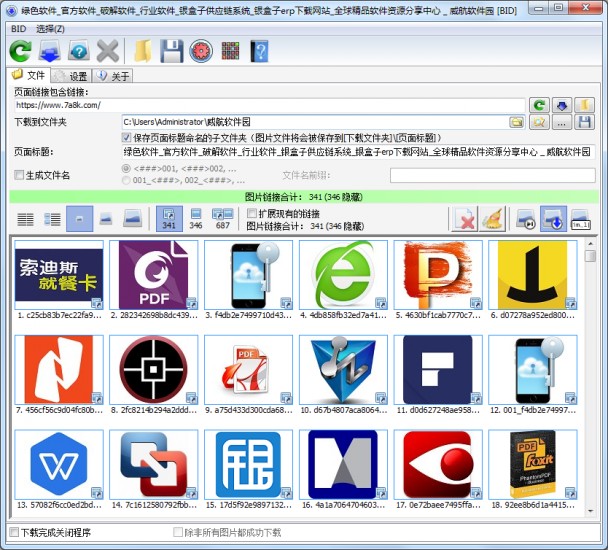
Task: Click the floppy disk save toolbar icon
Action: pos(171,50)
